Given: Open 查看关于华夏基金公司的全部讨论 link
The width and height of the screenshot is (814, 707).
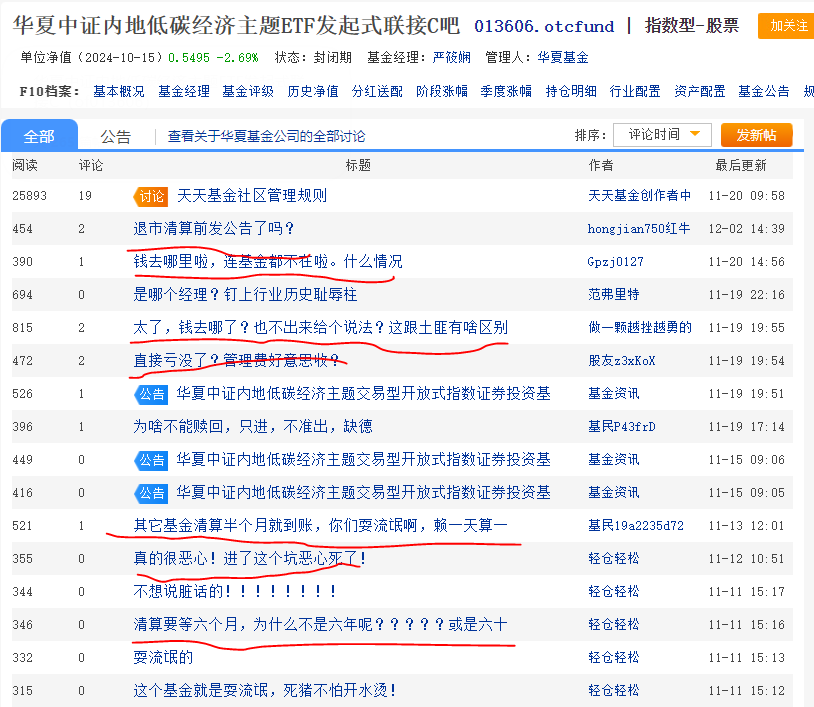Looking at the screenshot, I should (266, 137).
